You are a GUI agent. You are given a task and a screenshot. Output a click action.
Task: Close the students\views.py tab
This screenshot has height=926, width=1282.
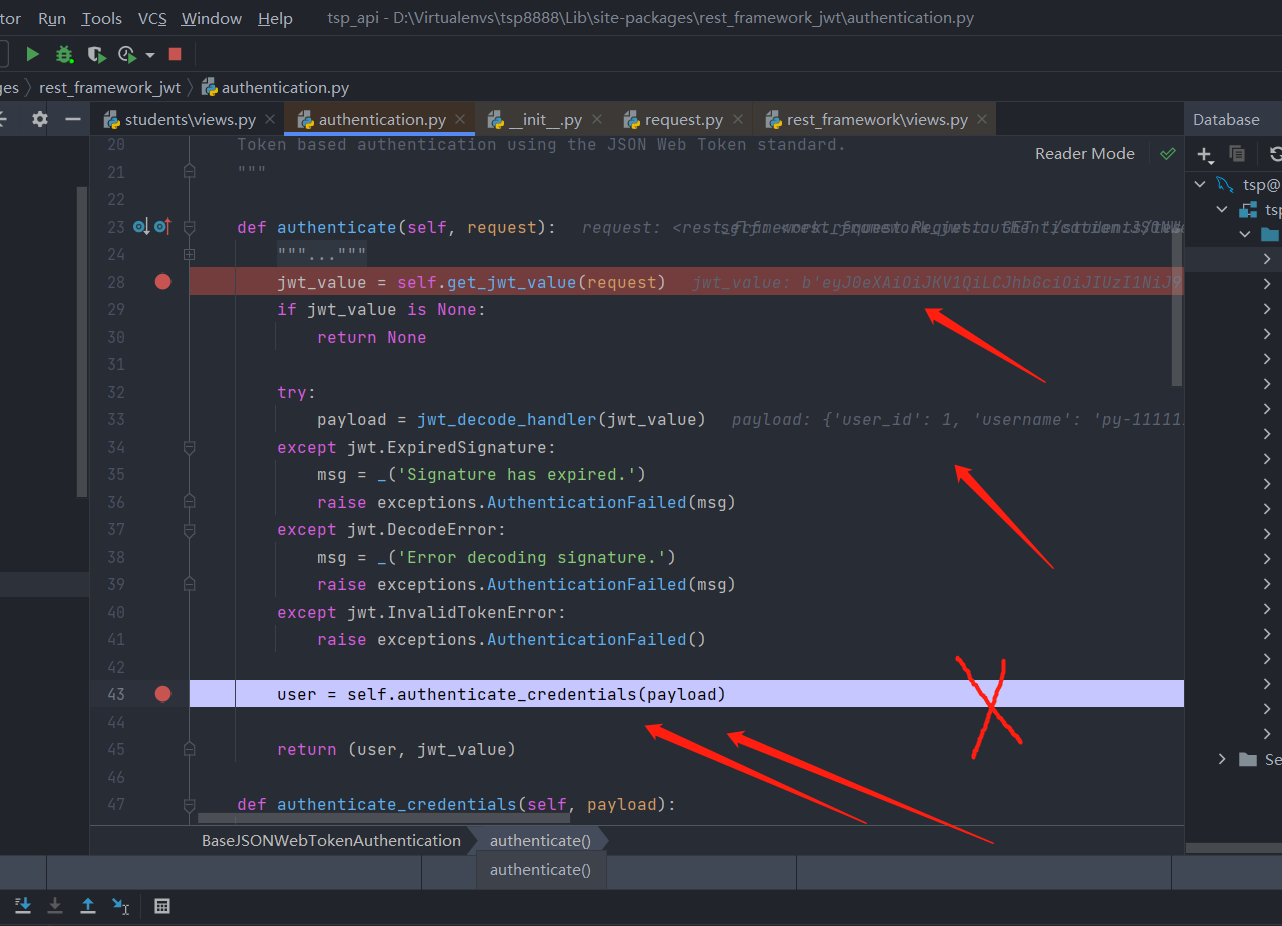[x=270, y=120]
